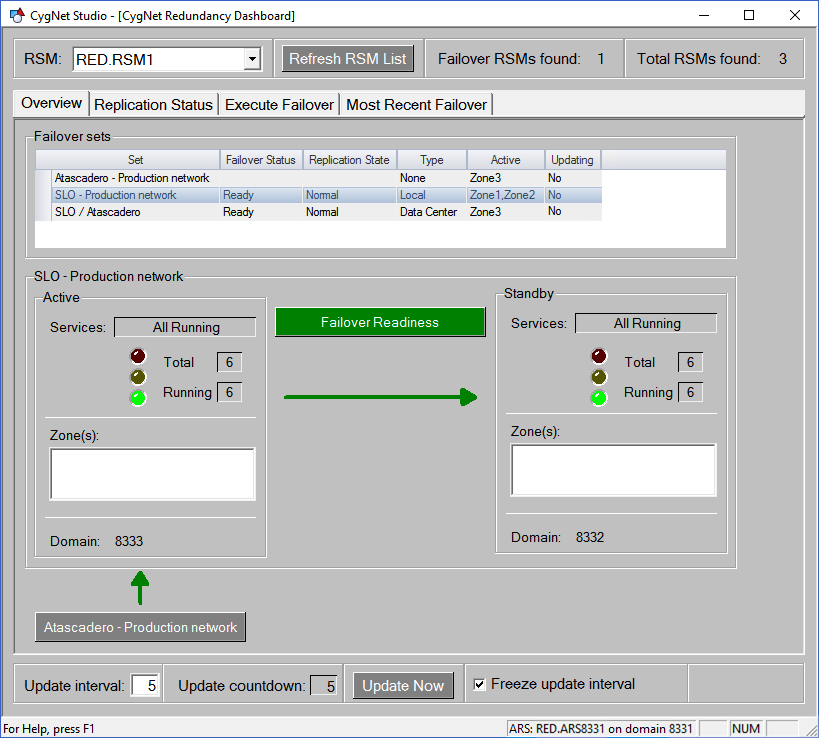Minimize the CygNet Studio window

[704, 15]
